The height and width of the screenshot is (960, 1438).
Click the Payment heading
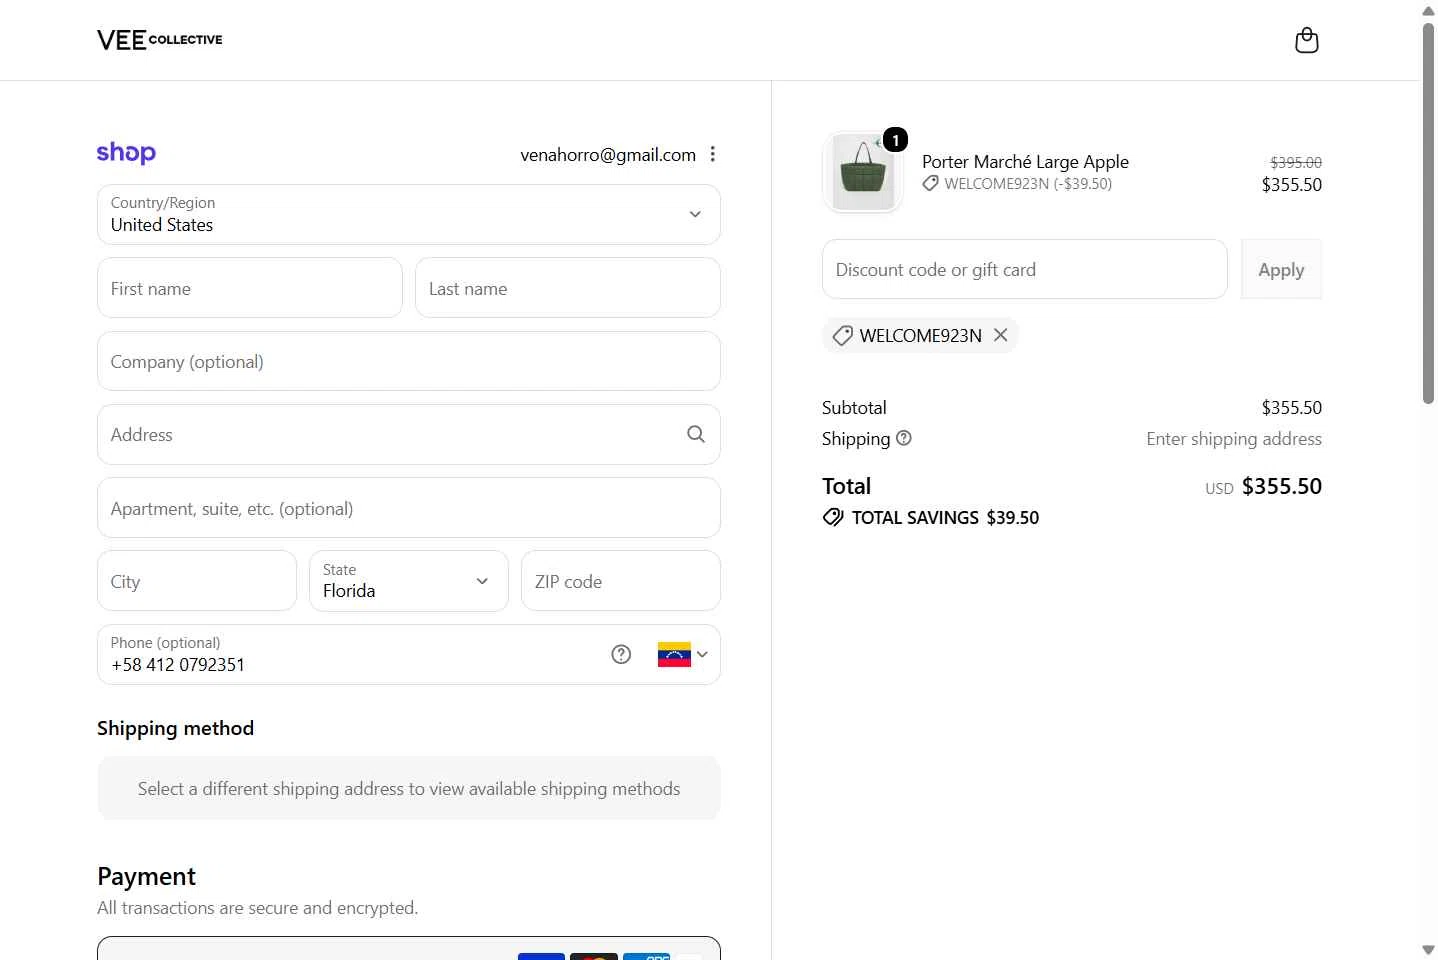146,876
